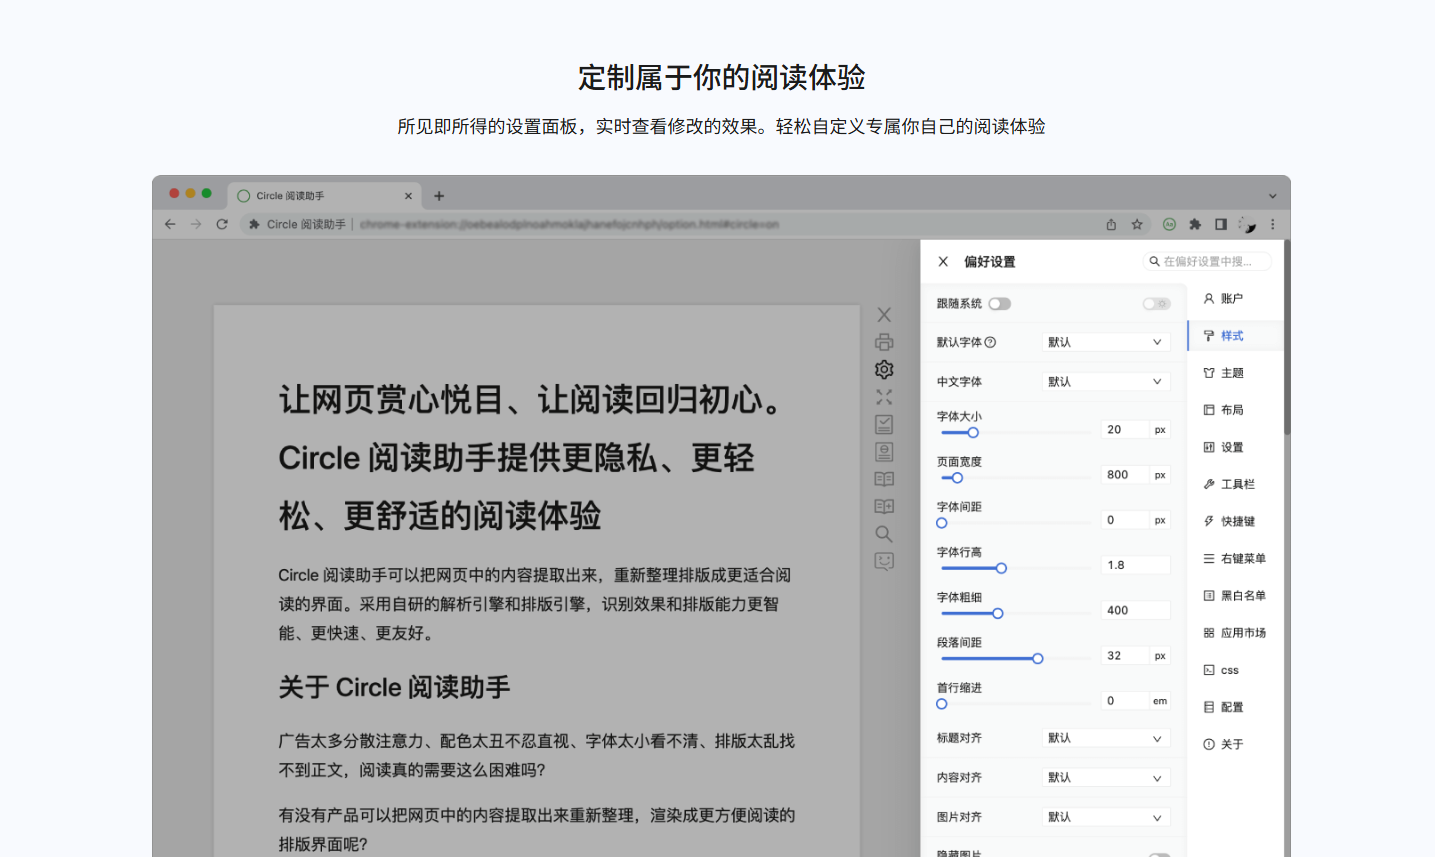Open the 设置 section in sidebar
The width and height of the screenshot is (1435, 857).
[x=1236, y=447]
